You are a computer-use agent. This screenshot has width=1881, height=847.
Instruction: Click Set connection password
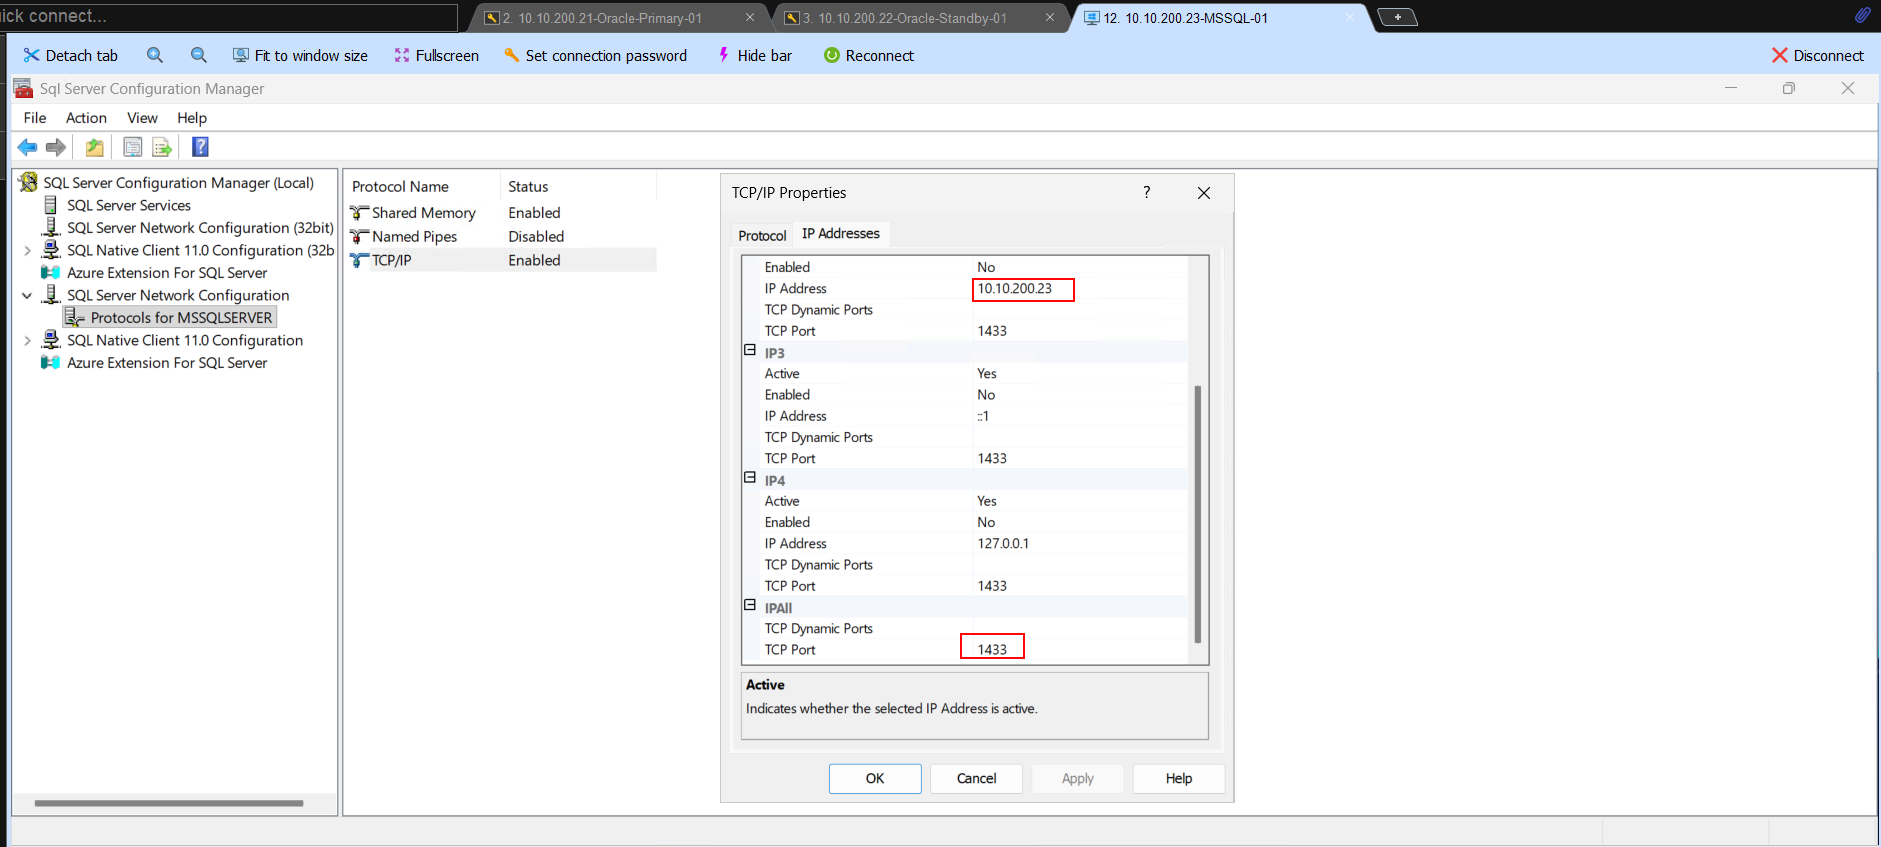point(595,56)
